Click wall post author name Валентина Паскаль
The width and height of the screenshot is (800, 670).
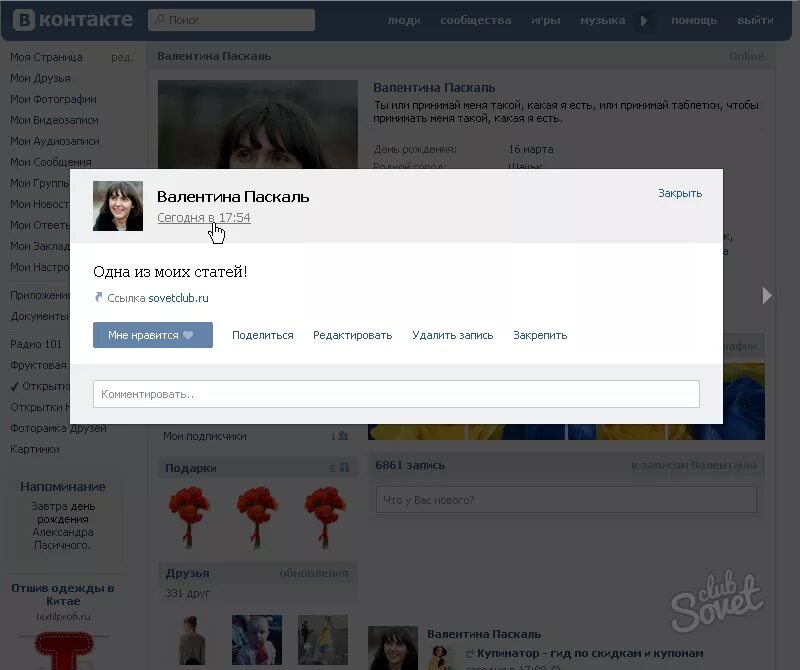[x=484, y=634]
